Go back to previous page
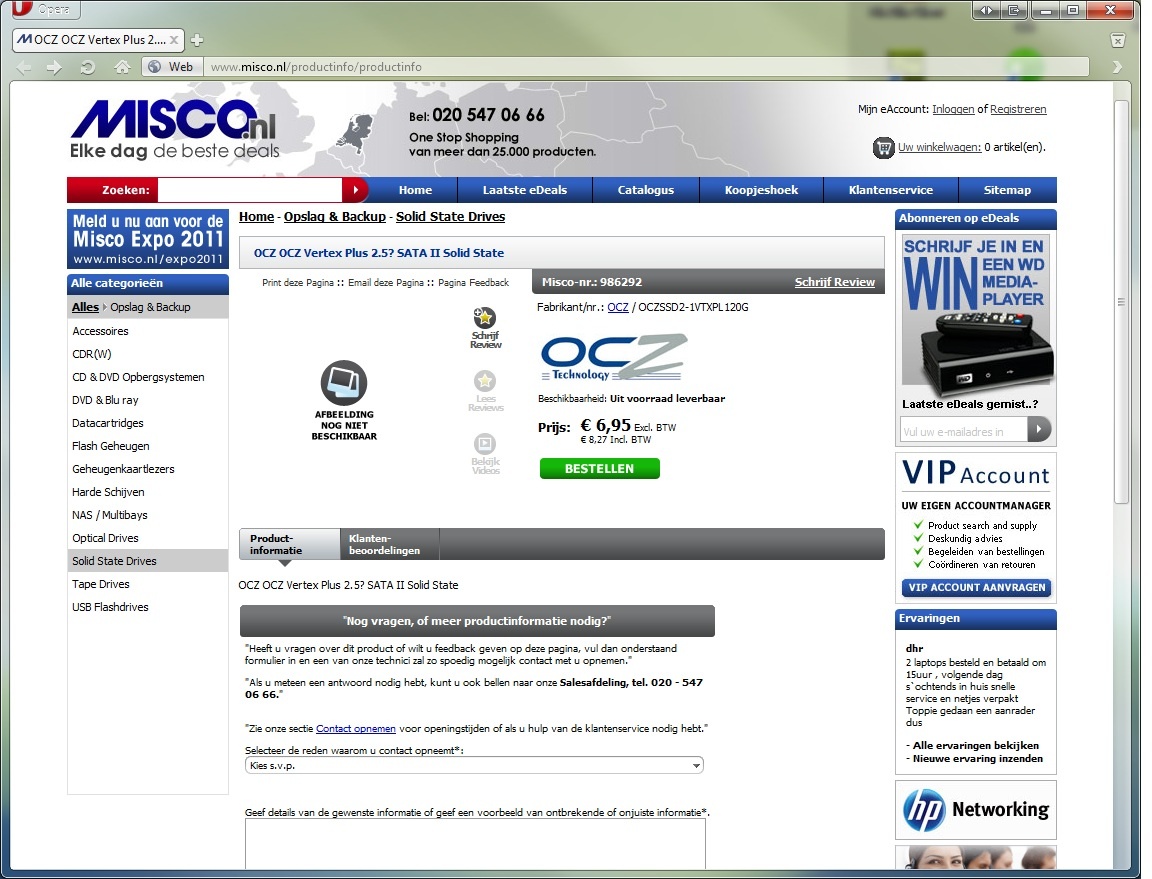The height and width of the screenshot is (879, 1152). [24, 67]
